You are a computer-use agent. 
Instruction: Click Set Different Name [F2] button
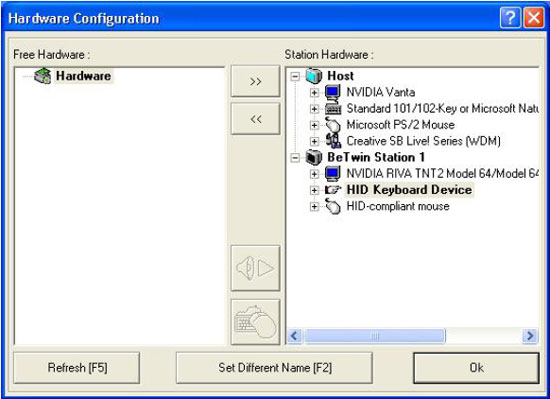tap(274, 368)
